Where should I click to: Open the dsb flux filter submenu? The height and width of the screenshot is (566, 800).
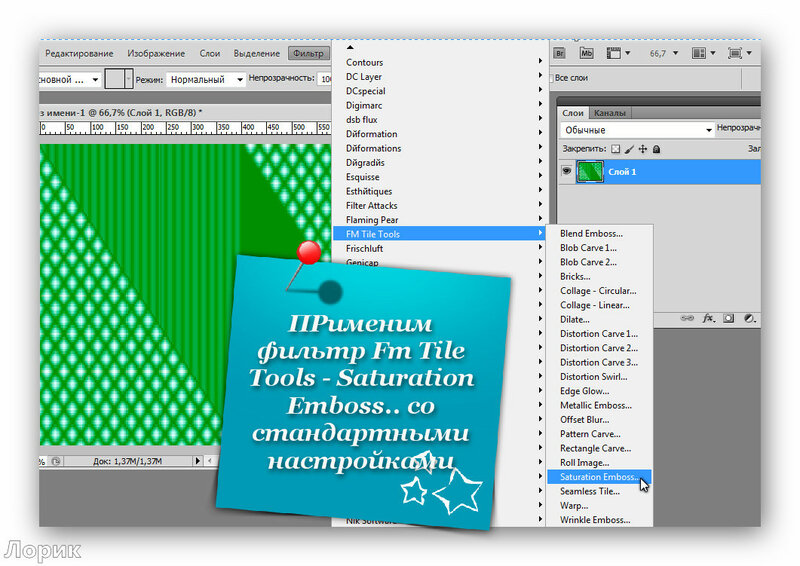point(439,119)
